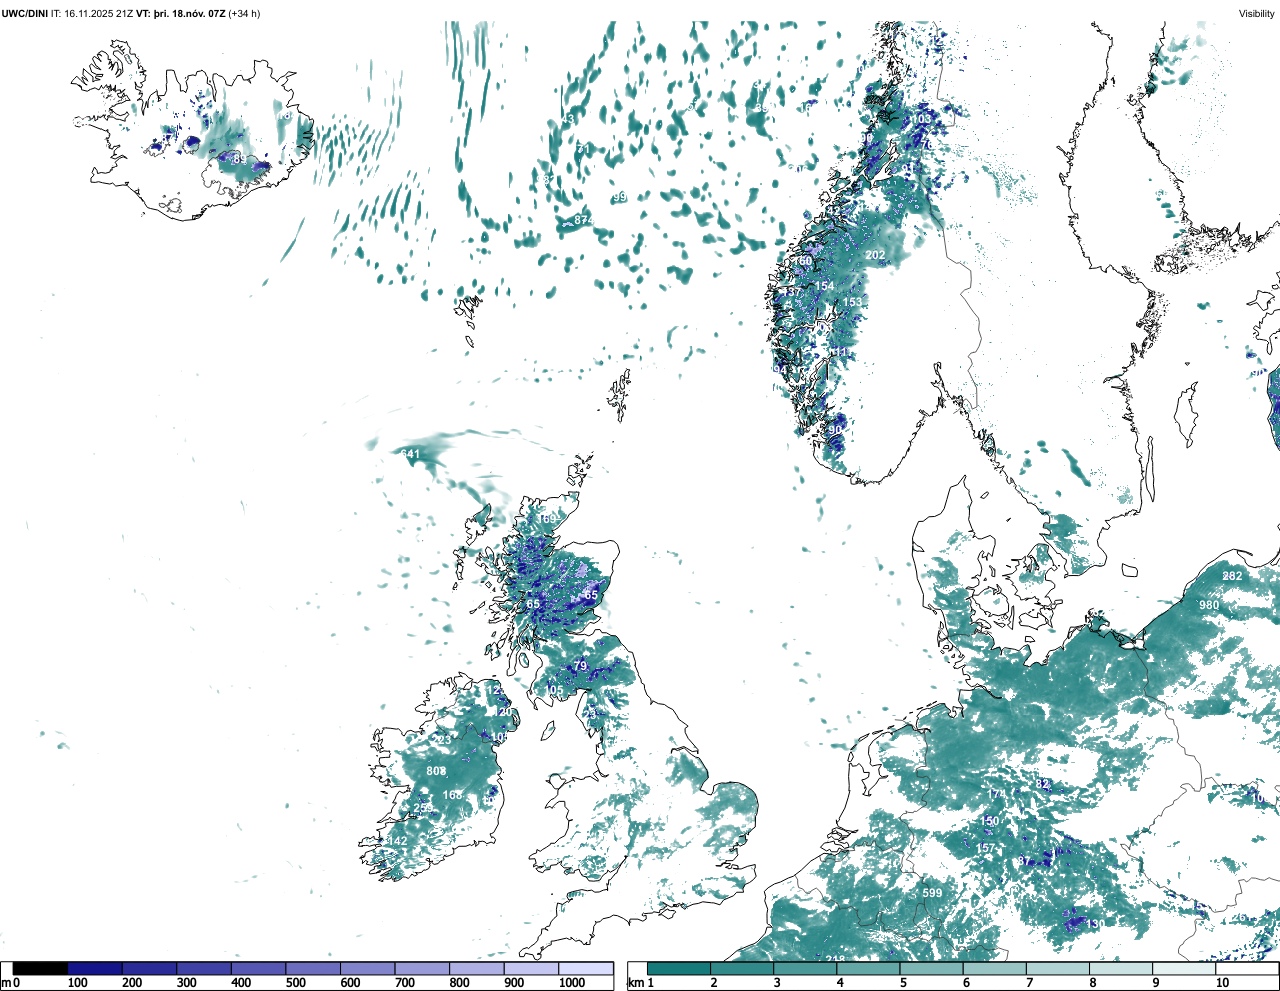Click the '7' tick label on the km legend
Screen dimensions: 1280x991
pyautogui.click(x=1029, y=983)
